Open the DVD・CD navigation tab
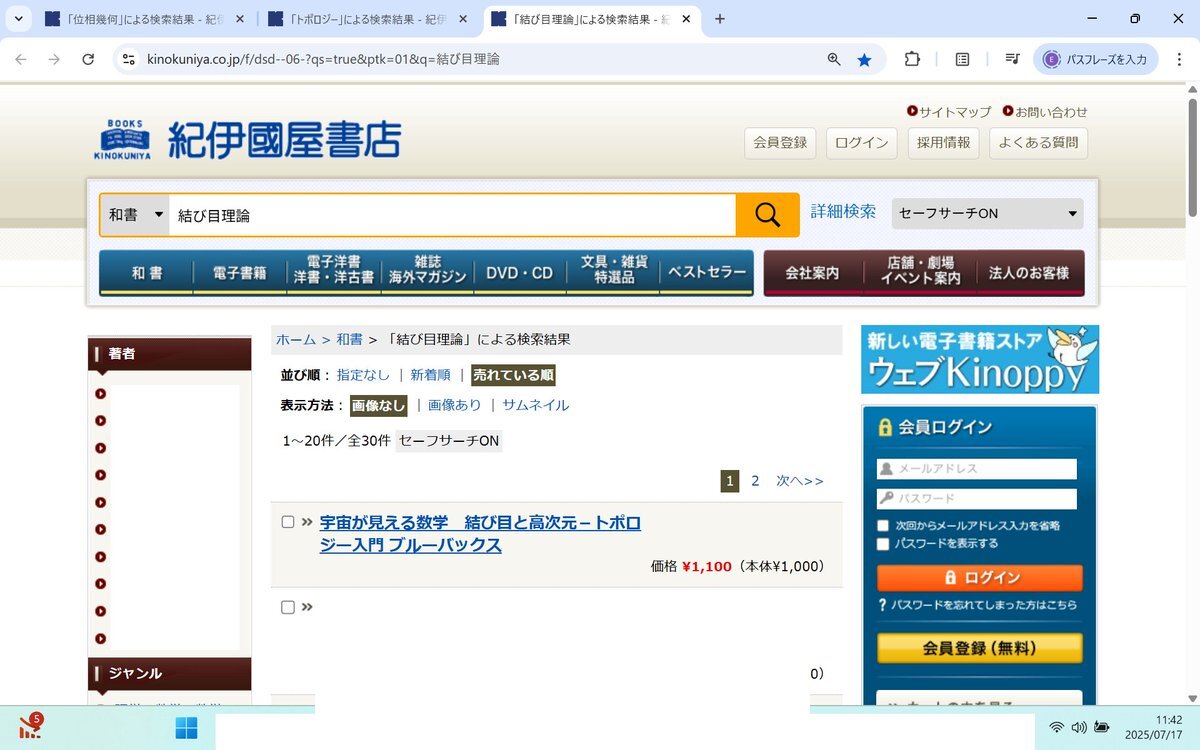This screenshot has height=750, width=1200. (520, 273)
